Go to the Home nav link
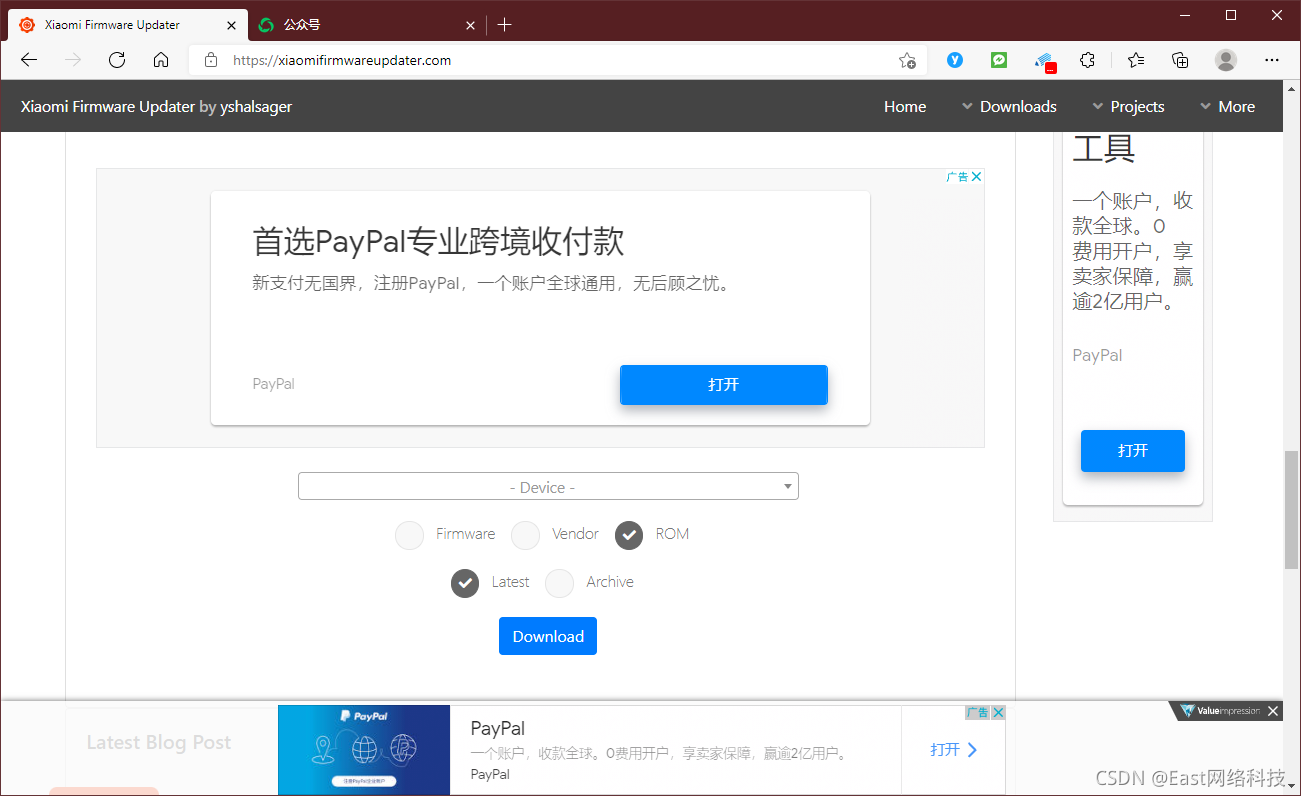 coord(905,107)
